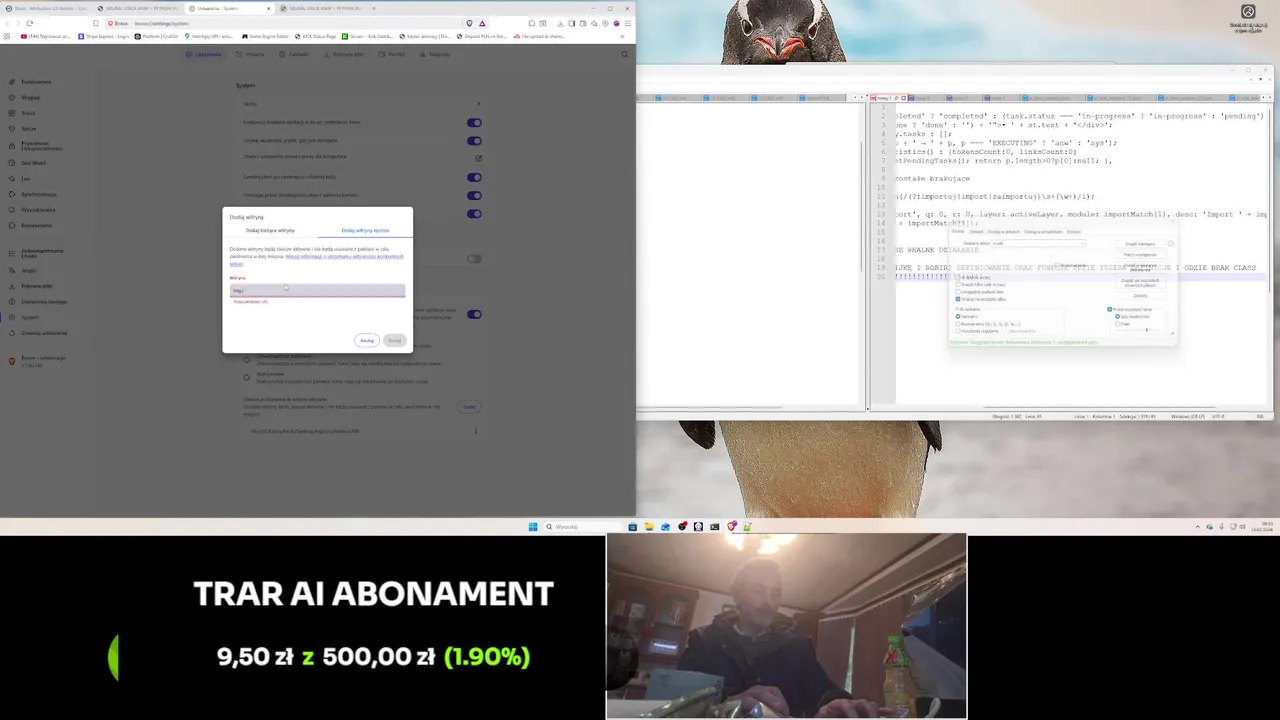Toggle Przezroczystość okna checkbox in find dialog

[x=1110, y=309]
